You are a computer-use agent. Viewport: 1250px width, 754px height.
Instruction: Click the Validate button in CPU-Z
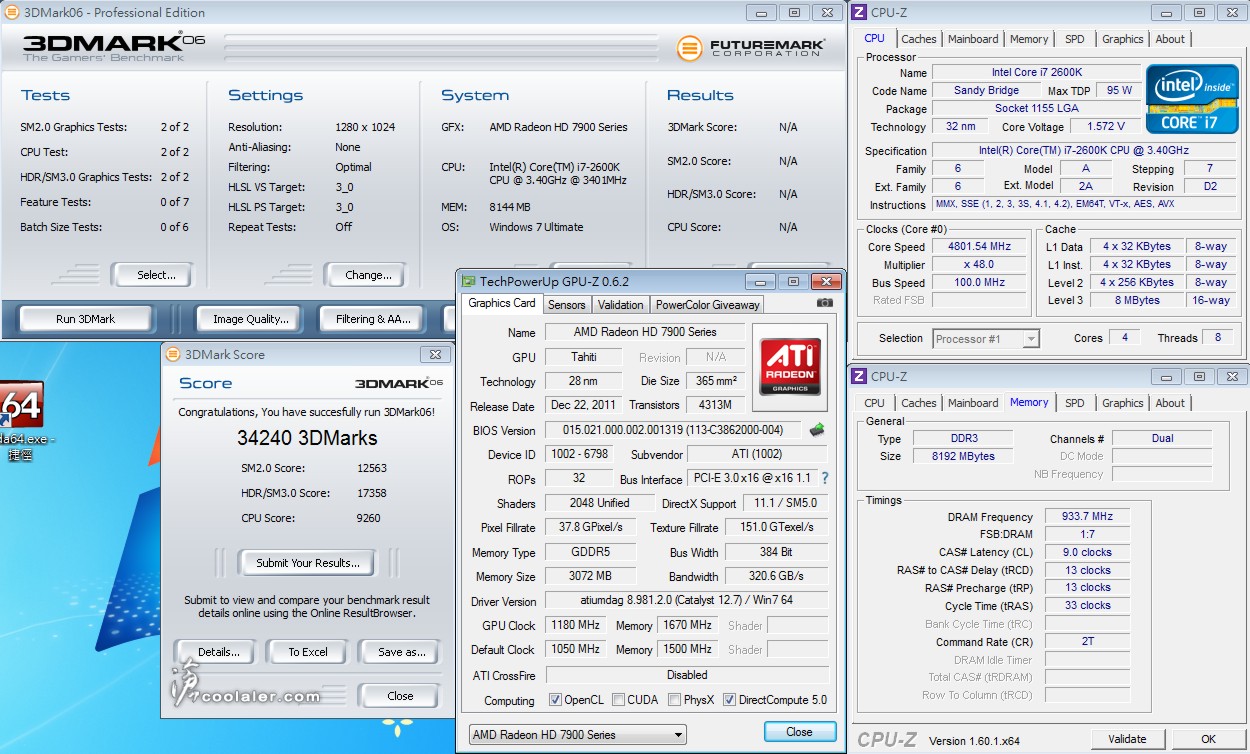tap(1128, 739)
